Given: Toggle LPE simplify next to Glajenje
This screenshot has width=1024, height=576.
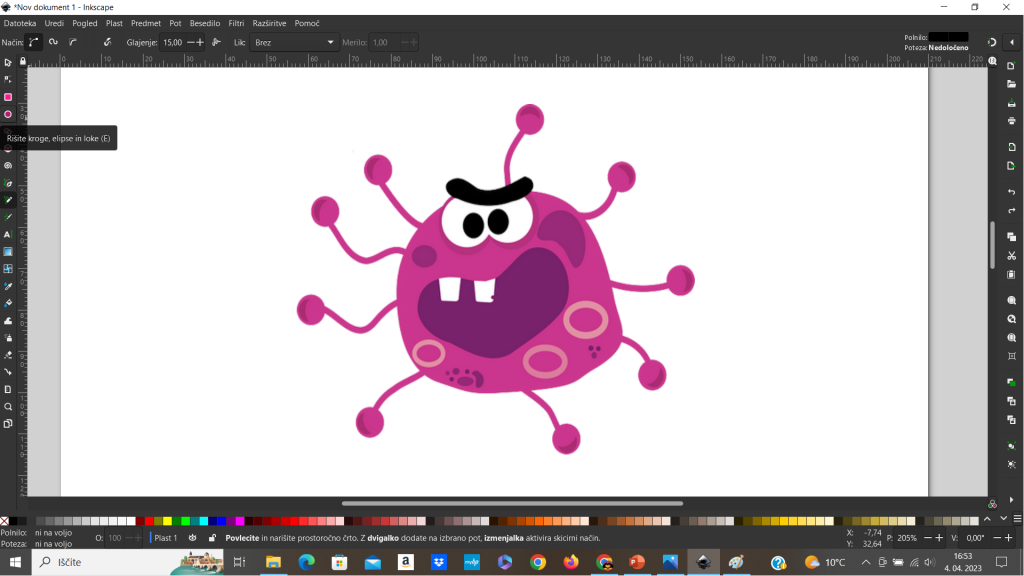Looking at the screenshot, I should click(x=217, y=42).
